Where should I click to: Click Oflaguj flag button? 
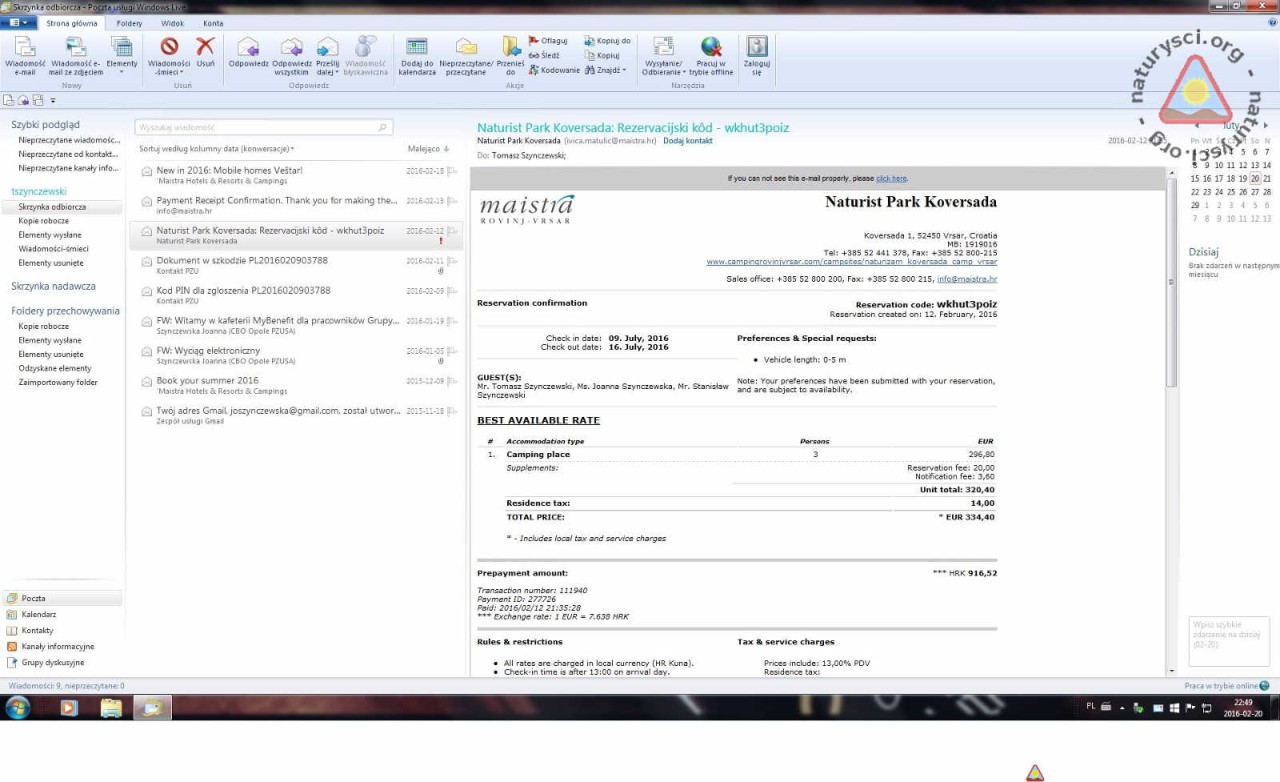tap(548, 41)
